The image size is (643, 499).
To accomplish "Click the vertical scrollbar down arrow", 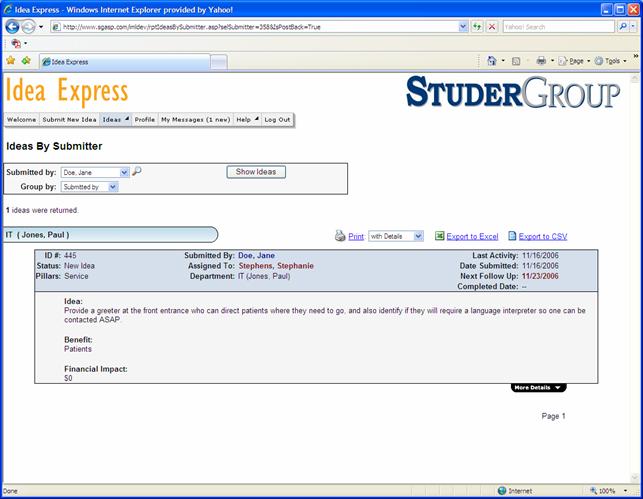I will pyautogui.click(x=635, y=478).
